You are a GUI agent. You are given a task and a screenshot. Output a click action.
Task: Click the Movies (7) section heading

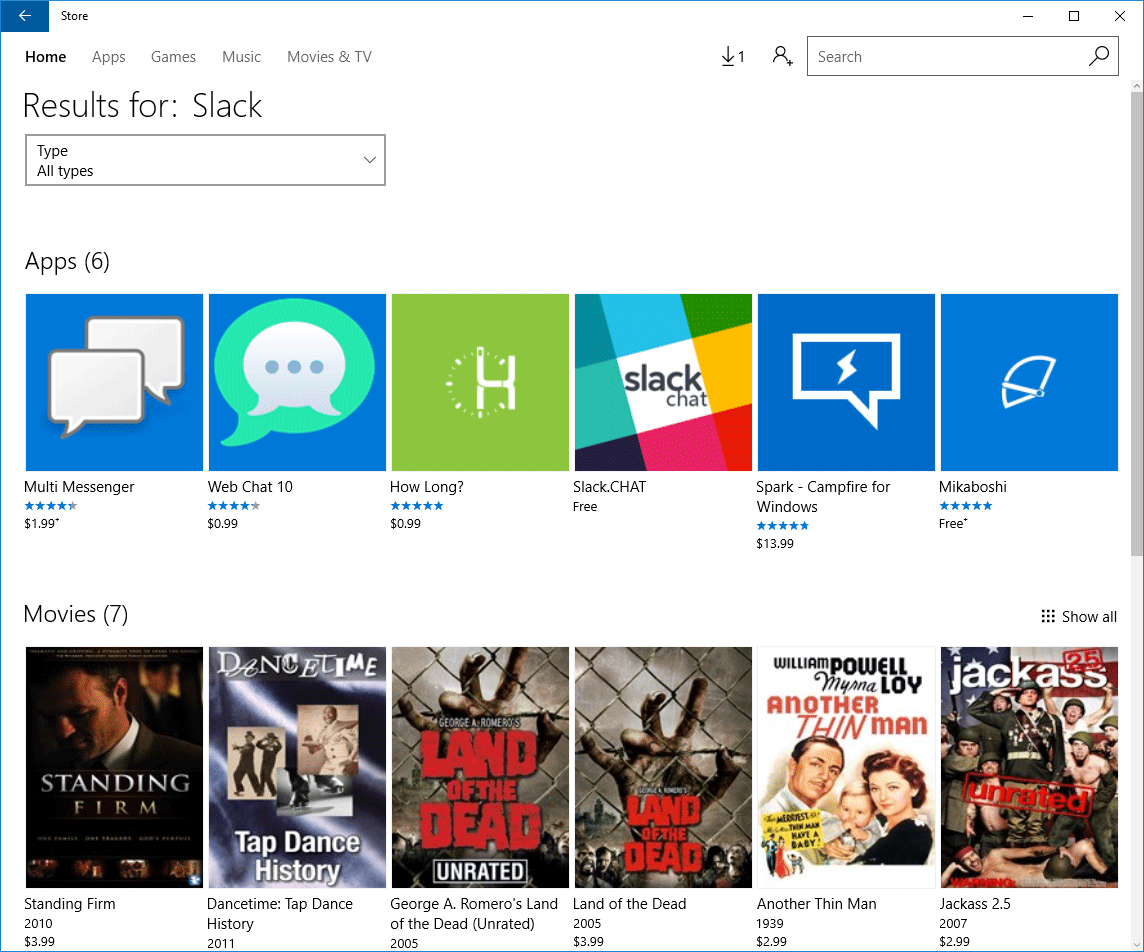(x=76, y=614)
